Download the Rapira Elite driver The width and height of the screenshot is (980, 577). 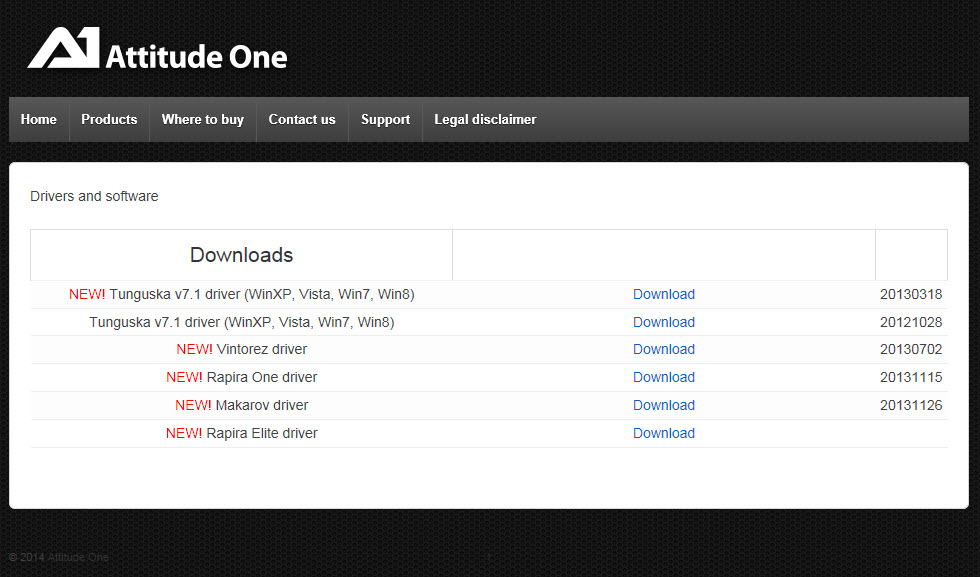664,433
